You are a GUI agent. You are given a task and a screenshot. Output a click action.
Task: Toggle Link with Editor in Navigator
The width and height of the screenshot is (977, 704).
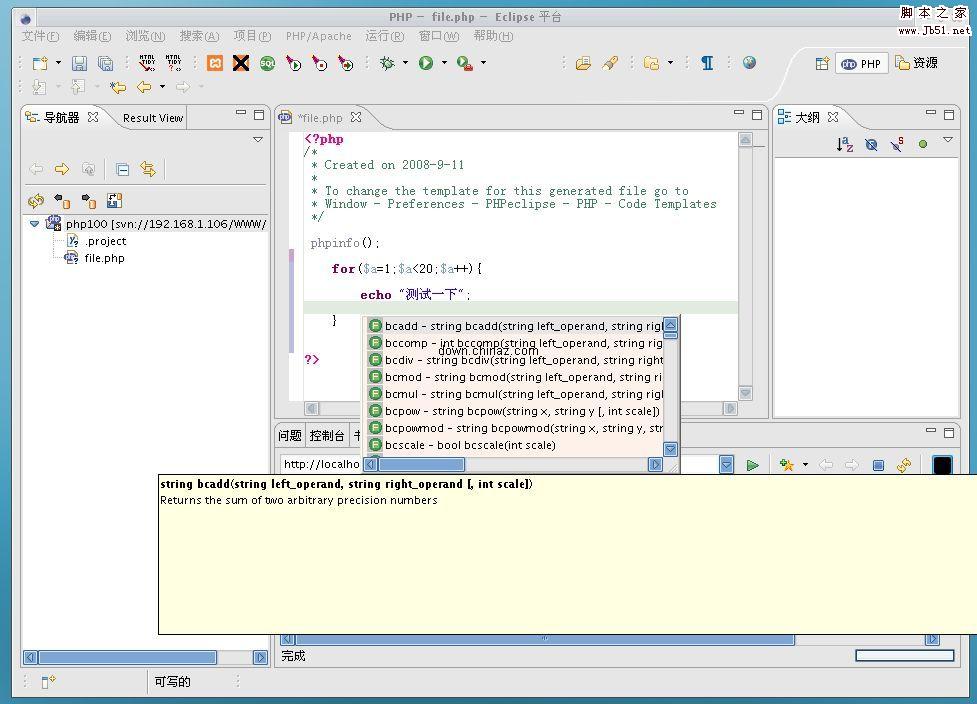148,169
